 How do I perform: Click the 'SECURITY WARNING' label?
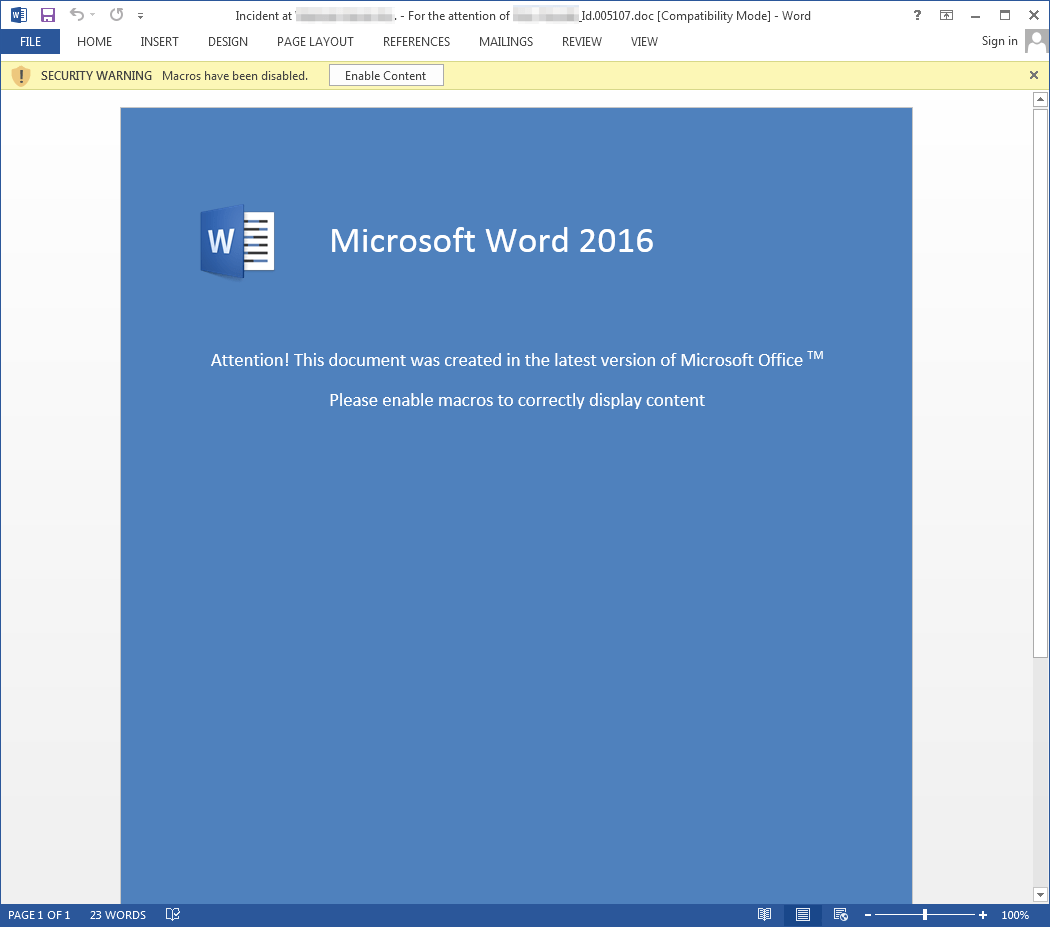coord(96,76)
